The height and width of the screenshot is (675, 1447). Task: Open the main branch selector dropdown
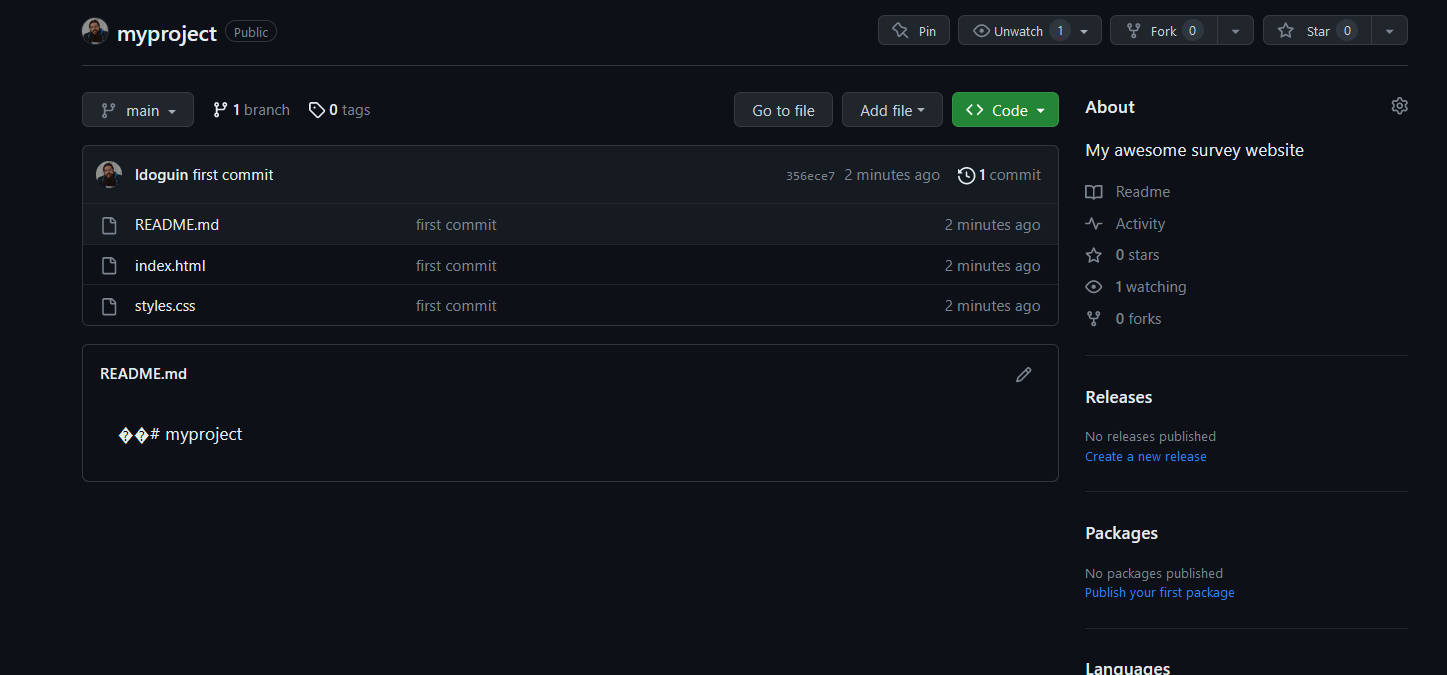pos(138,110)
